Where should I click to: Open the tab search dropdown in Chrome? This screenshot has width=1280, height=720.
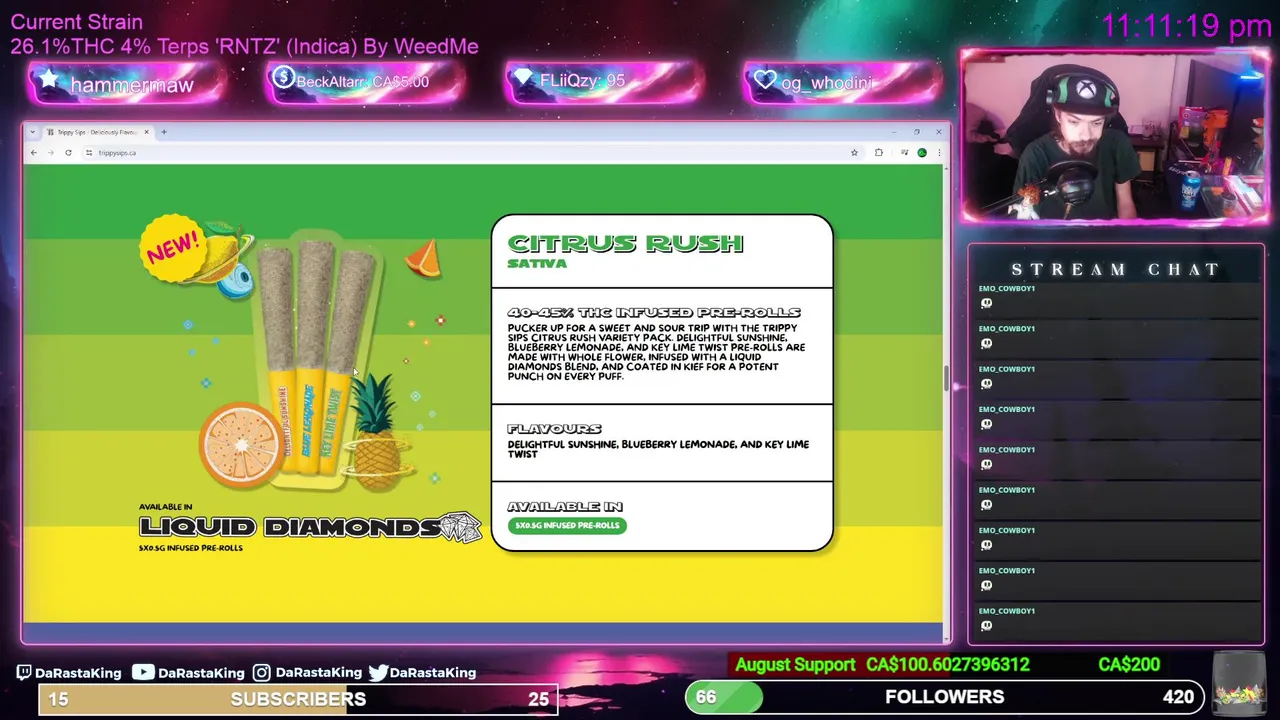tap(33, 132)
